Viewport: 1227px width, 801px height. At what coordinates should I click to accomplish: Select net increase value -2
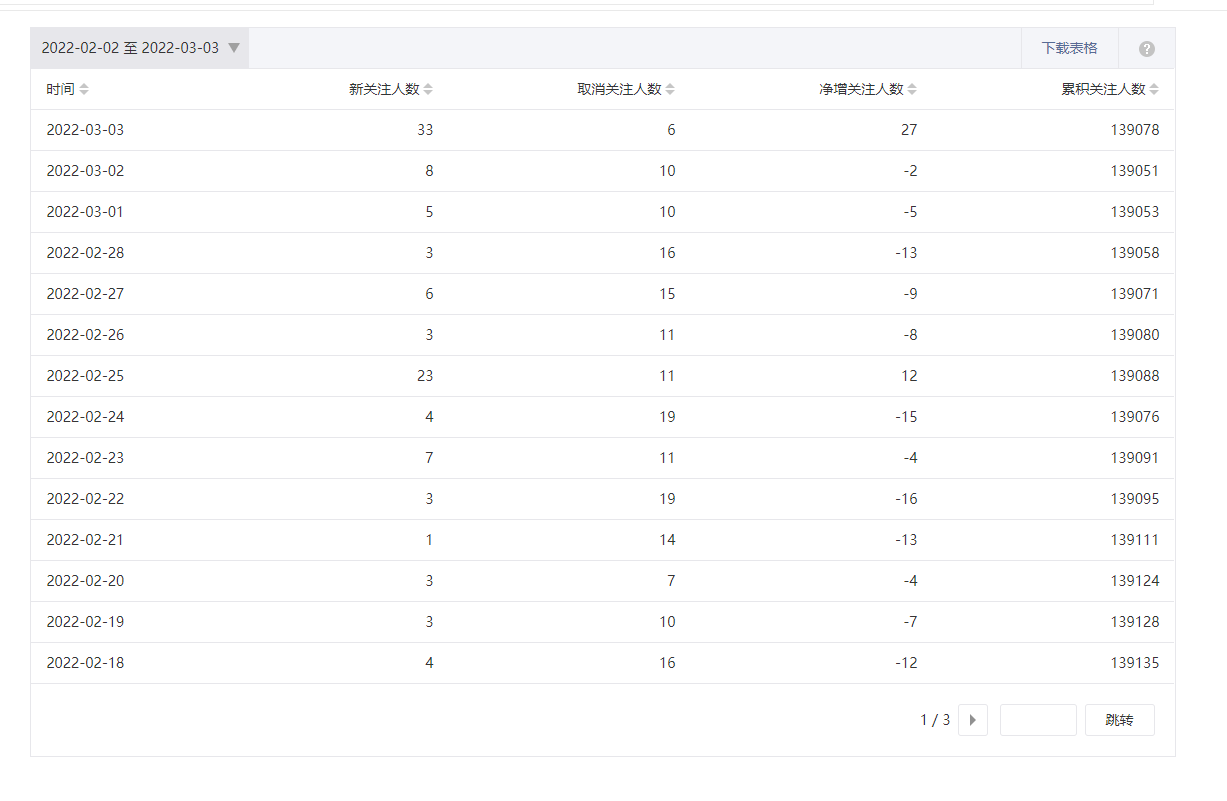pyautogui.click(x=910, y=171)
